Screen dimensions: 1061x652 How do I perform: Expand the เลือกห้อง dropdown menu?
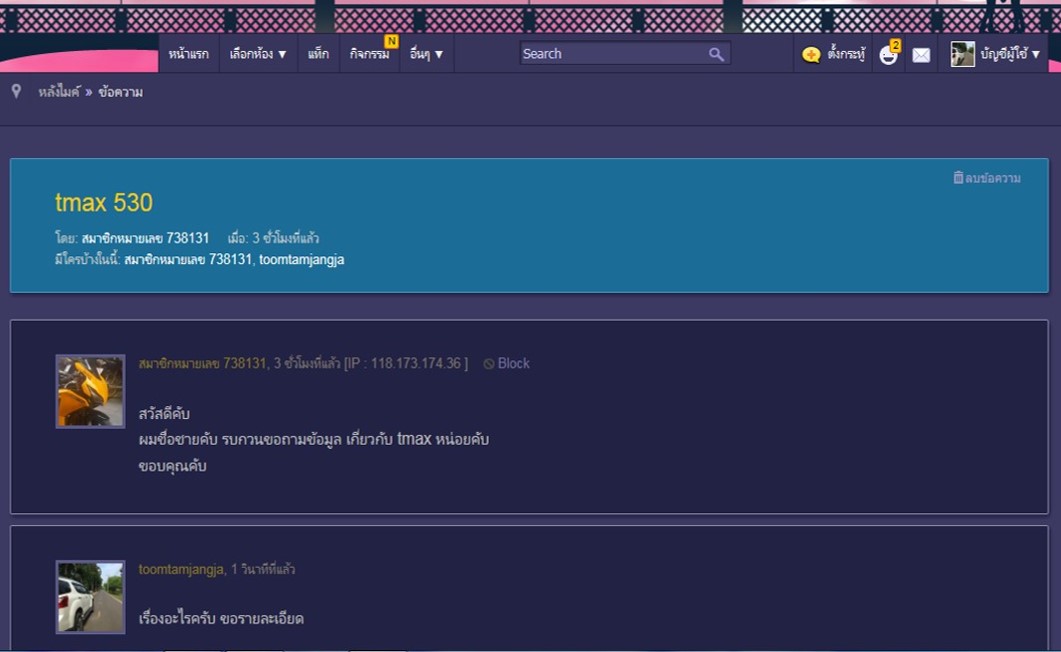pyautogui.click(x=258, y=54)
